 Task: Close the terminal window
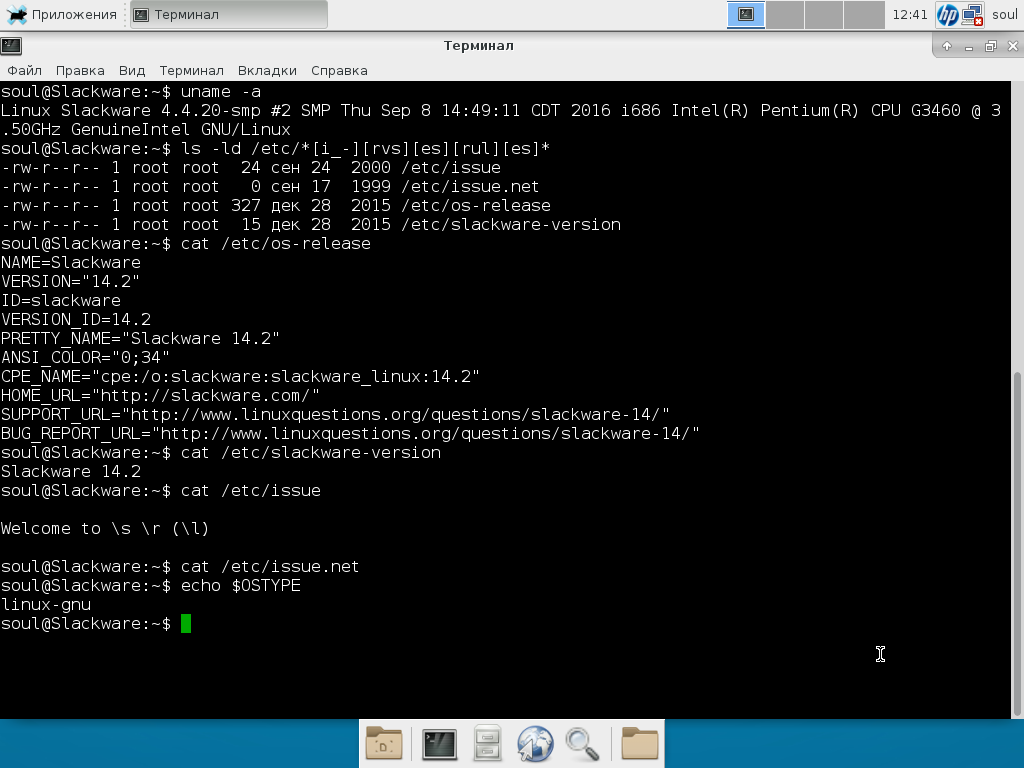click(x=1012, y=46)
